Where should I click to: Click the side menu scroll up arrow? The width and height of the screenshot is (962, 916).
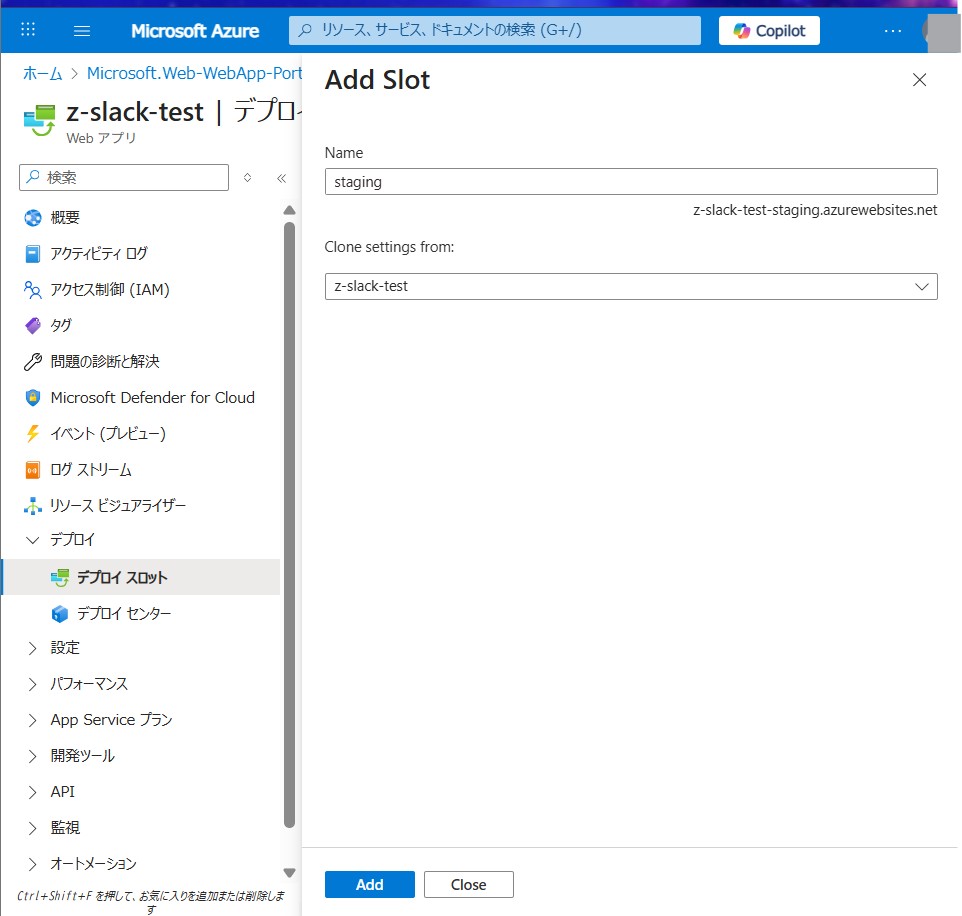(x=290, y=210)
